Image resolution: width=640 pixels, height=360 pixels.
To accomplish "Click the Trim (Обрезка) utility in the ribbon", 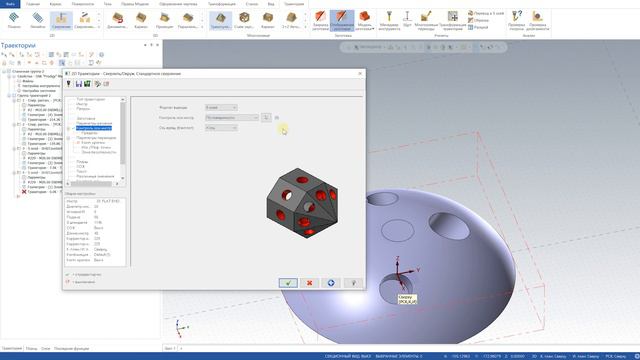I will pyautogui.click(x=478, y=20).
